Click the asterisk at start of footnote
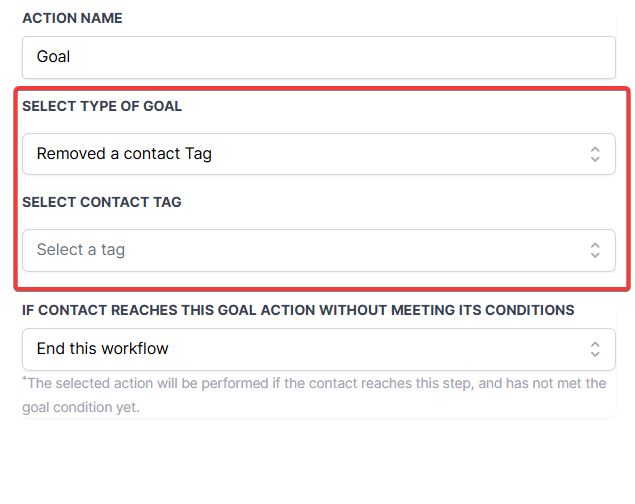Image resolution: width=635 pixels, height=504 pixels. coord(25,380)
